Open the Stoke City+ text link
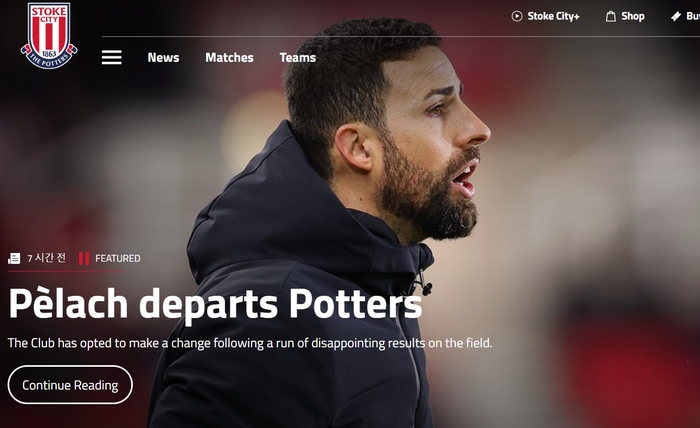700x428 pixels. (554, 17)
